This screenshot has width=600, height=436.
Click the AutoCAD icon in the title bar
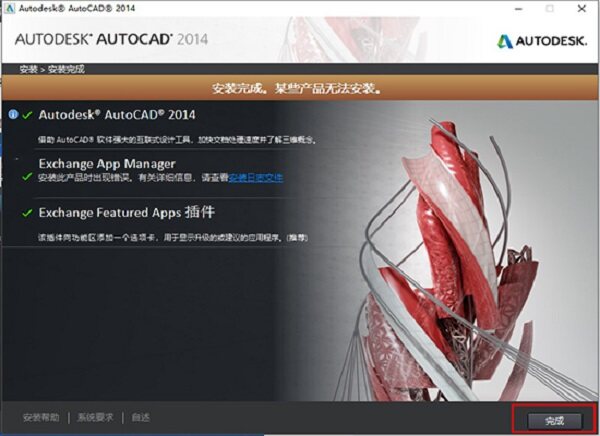(10, 8)
